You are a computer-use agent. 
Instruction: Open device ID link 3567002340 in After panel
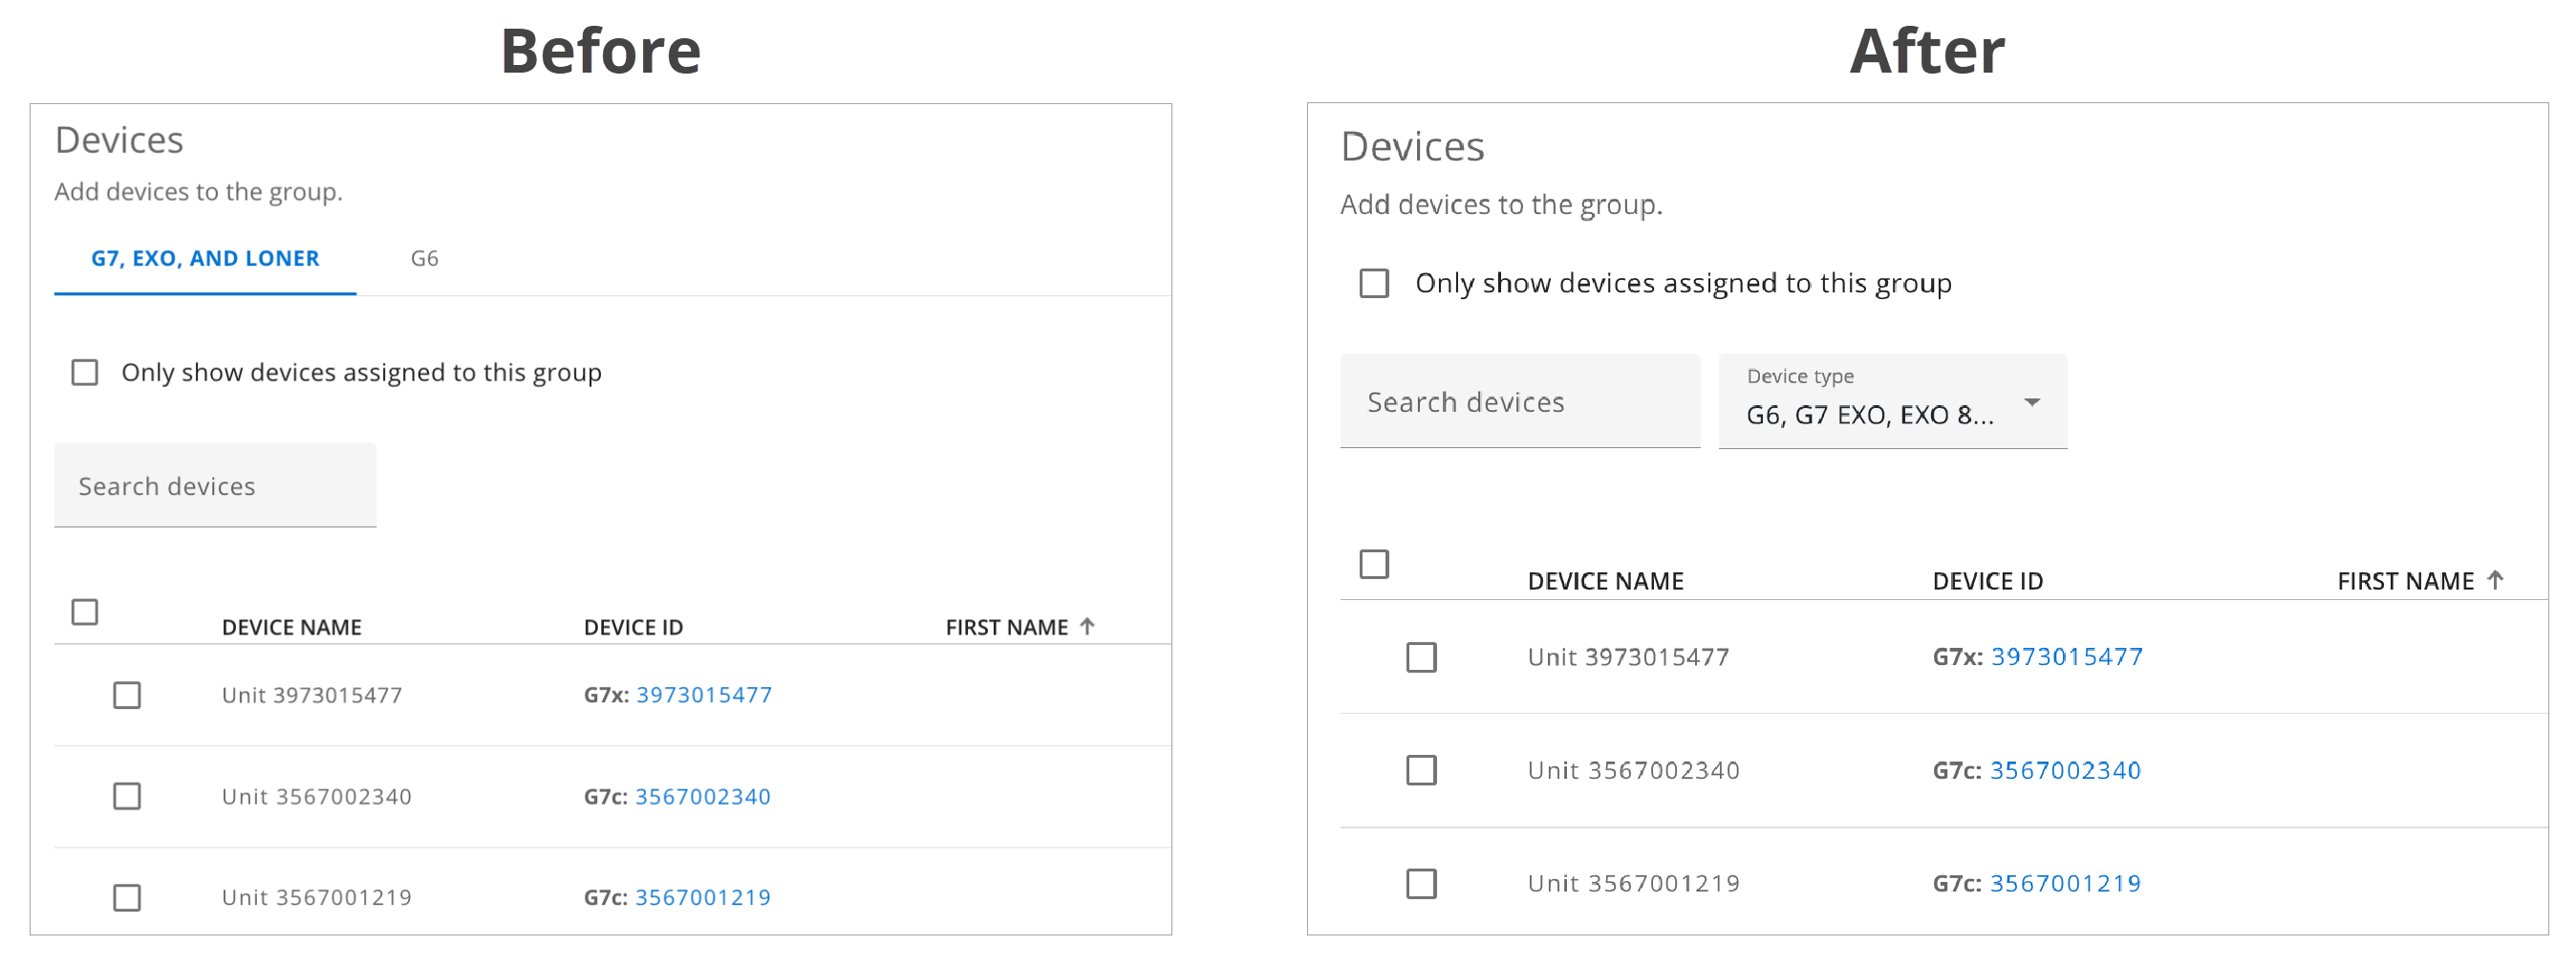[x=2065, y=770]
